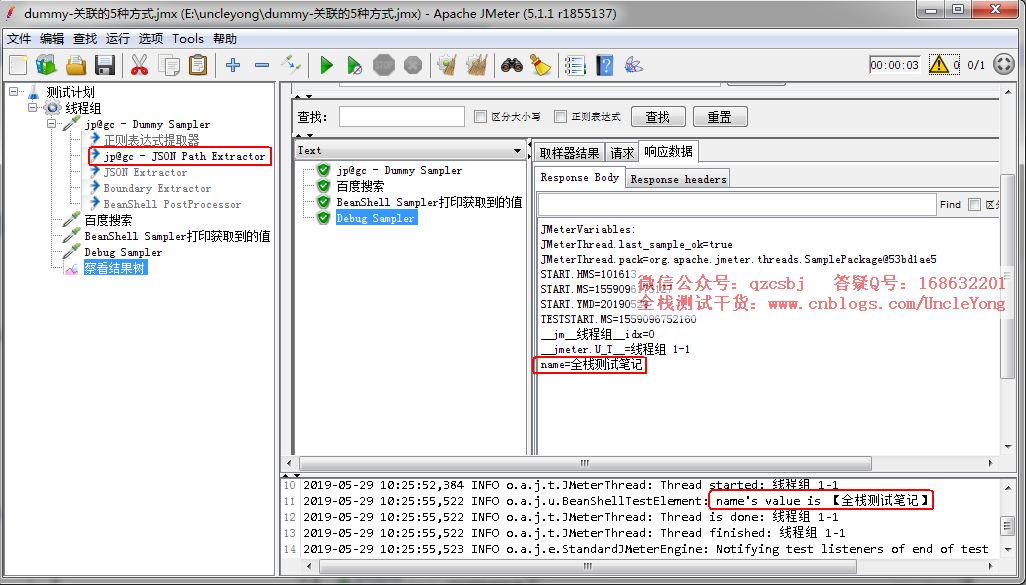
Task: Select the JSON Extractor tree node
Action: click(145, 172)
